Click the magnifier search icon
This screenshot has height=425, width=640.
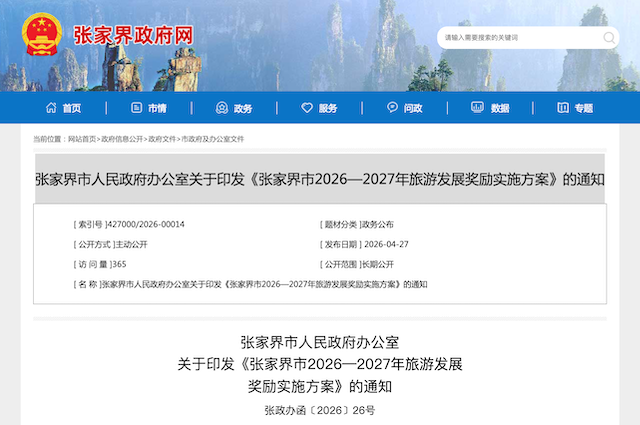pyautogui.click(x=609, y=38)
